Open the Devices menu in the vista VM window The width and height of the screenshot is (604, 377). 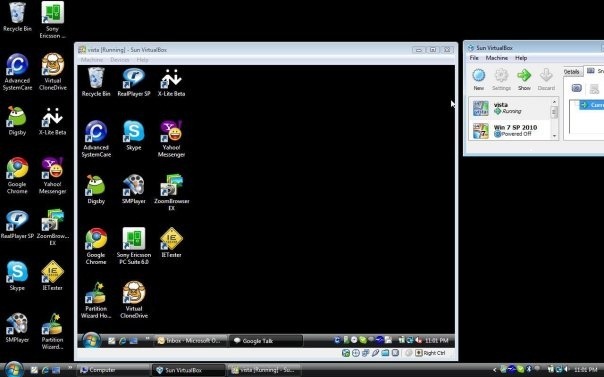point(120,60)
